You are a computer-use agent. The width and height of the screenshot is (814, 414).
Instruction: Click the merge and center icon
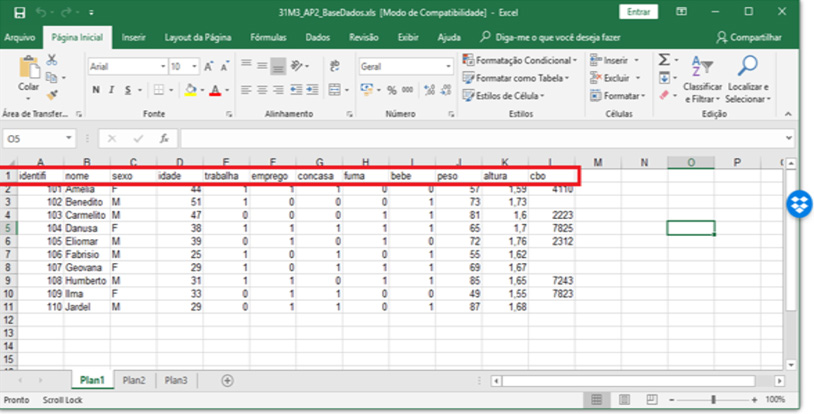pyautogui.click(x=335, y=90)
